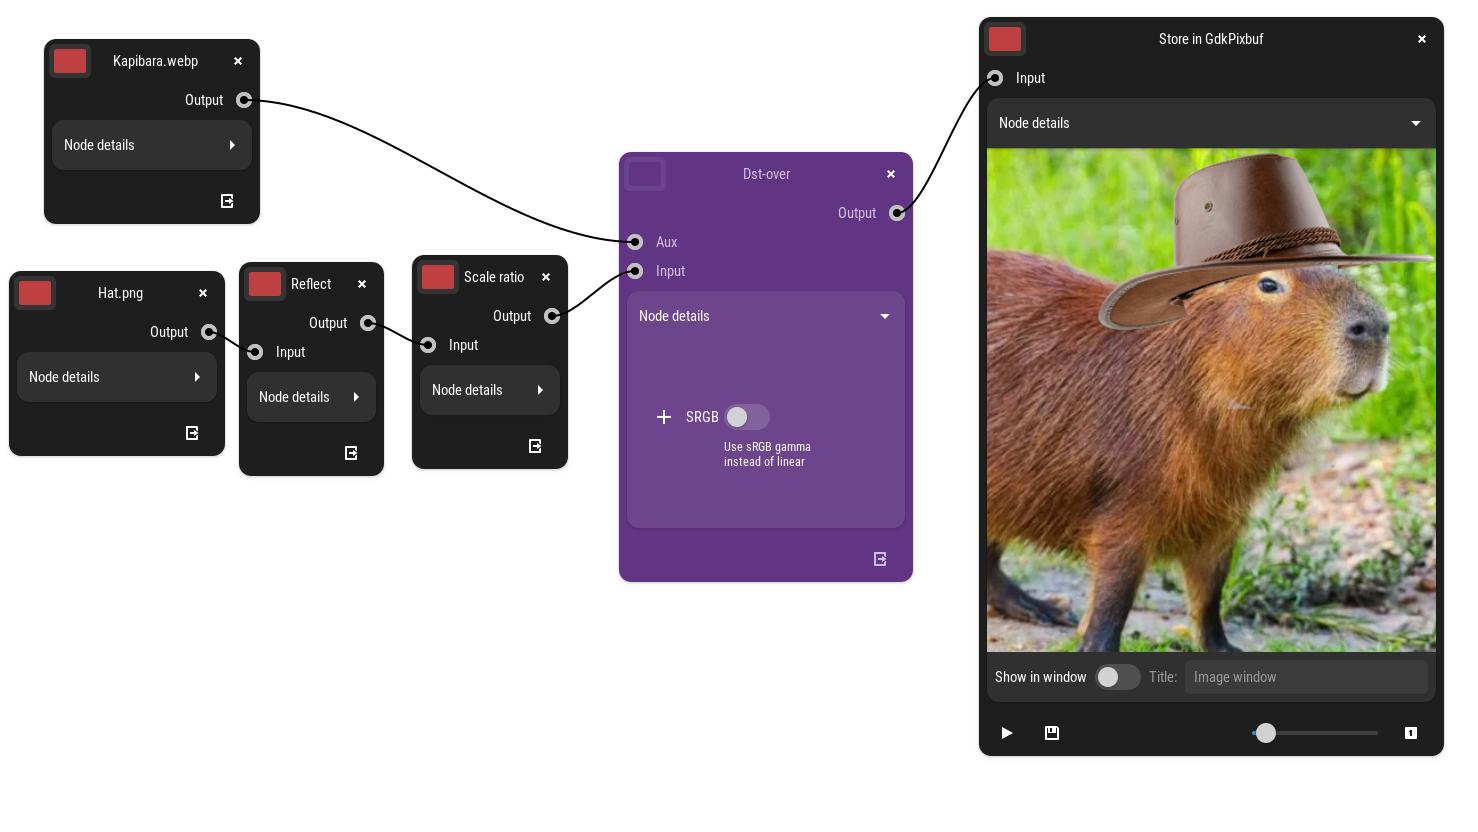Click the Title field showing Image window

pos(1305,677)
